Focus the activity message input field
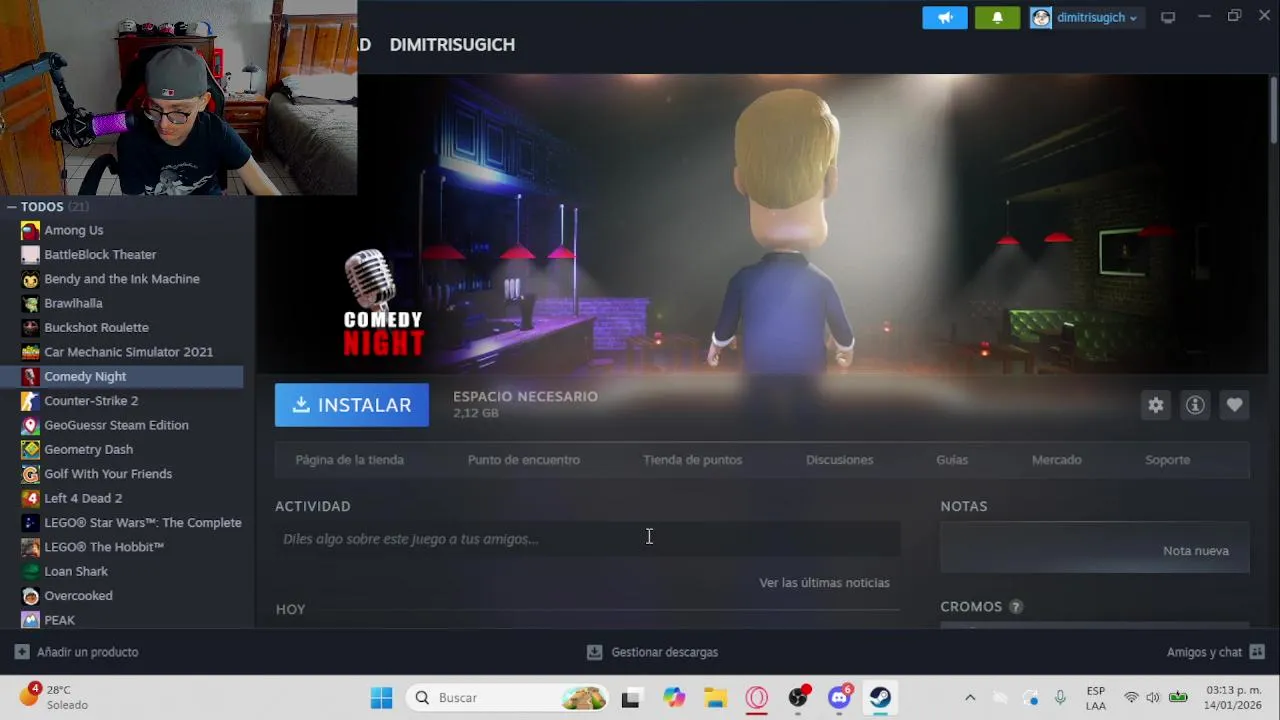1280x720 pixels. (x=588, y=539)
